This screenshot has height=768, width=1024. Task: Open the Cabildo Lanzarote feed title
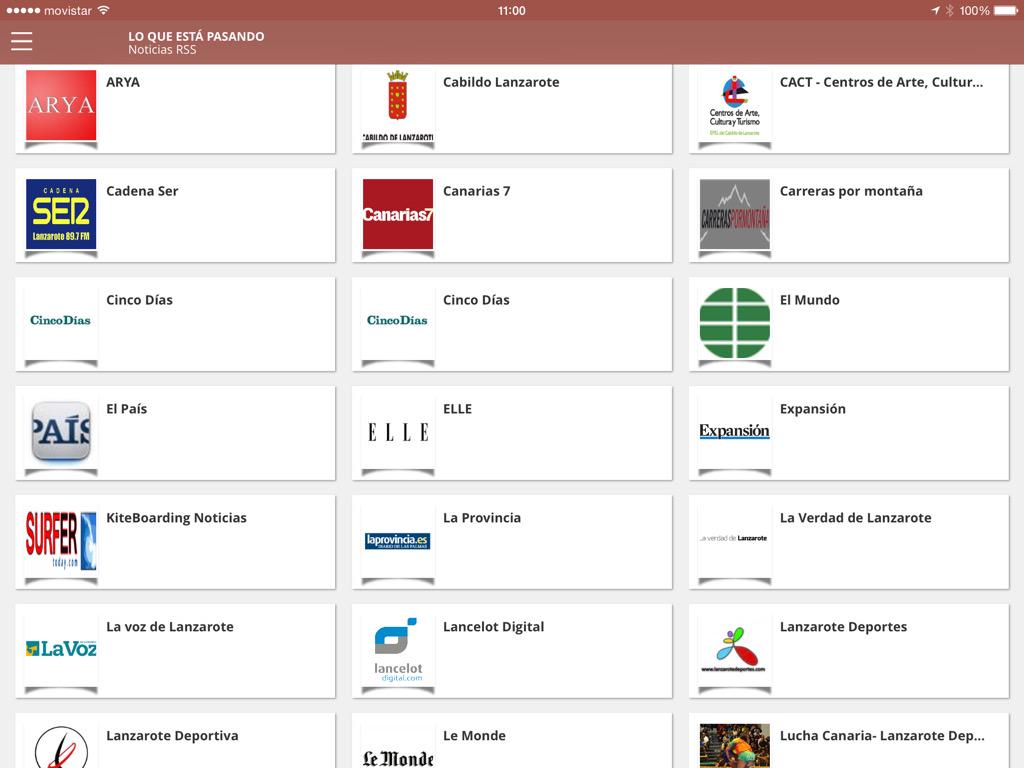pos(501,82)
